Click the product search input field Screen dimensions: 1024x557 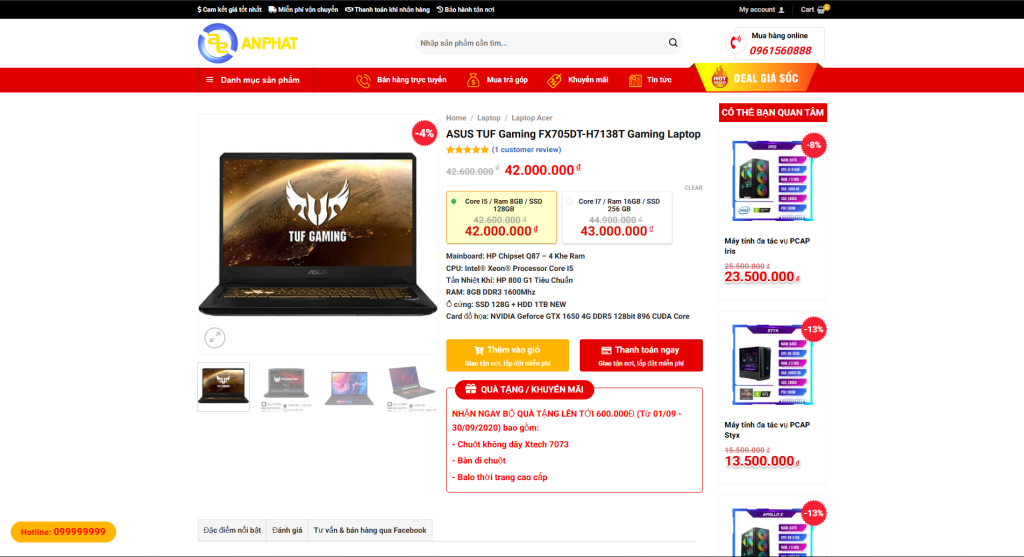coord(541,43)
